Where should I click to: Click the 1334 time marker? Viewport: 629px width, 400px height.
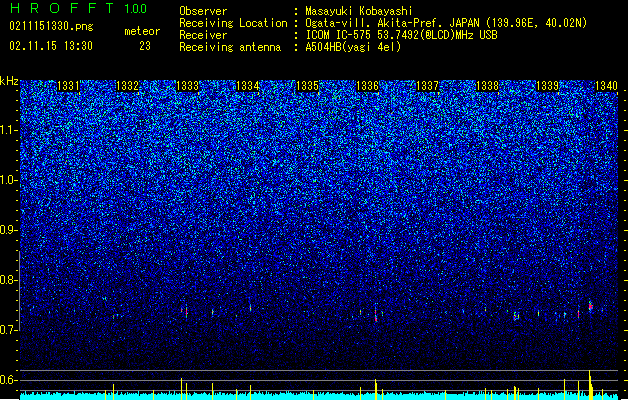coord(248,86)
